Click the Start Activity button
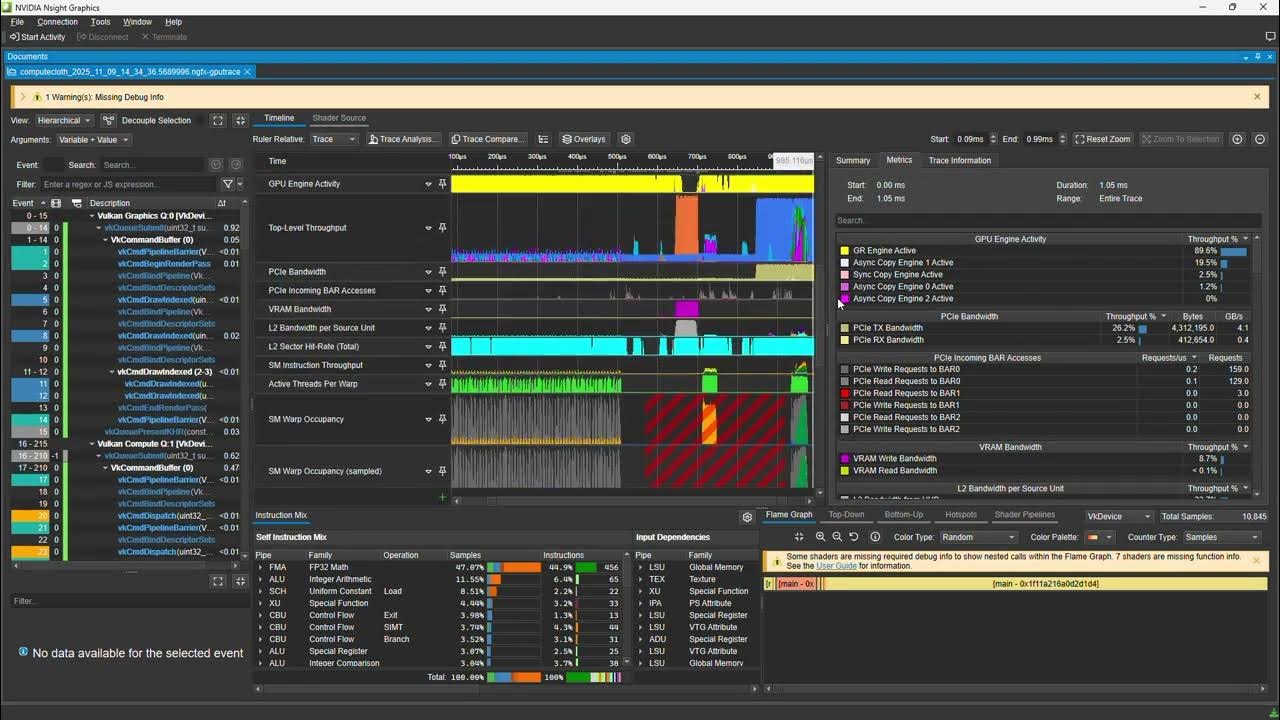Image resolution: width=1280 pixels, height=720 pixels. [37, 36]
